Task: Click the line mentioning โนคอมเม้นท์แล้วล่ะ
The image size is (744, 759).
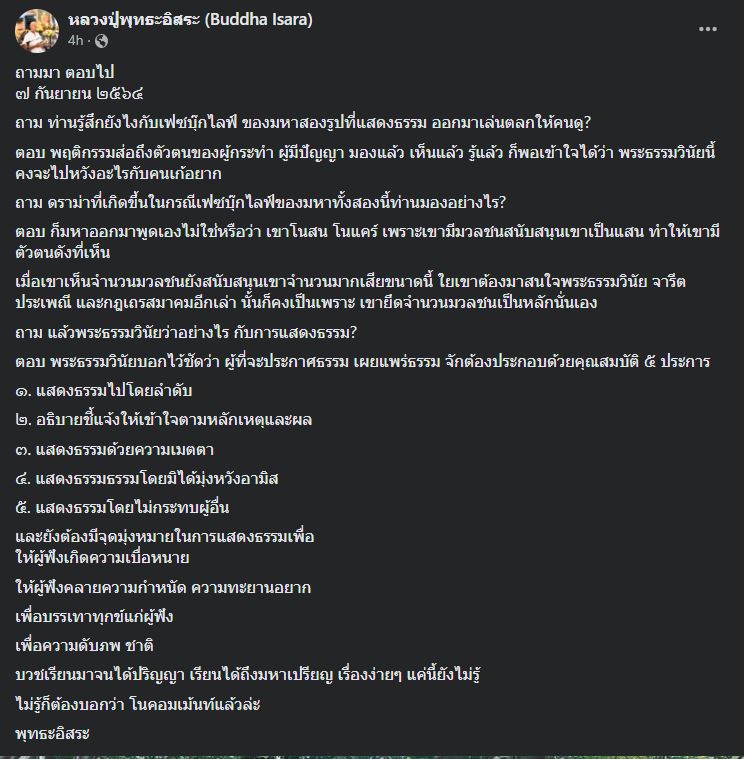Action: coord(138,704)
